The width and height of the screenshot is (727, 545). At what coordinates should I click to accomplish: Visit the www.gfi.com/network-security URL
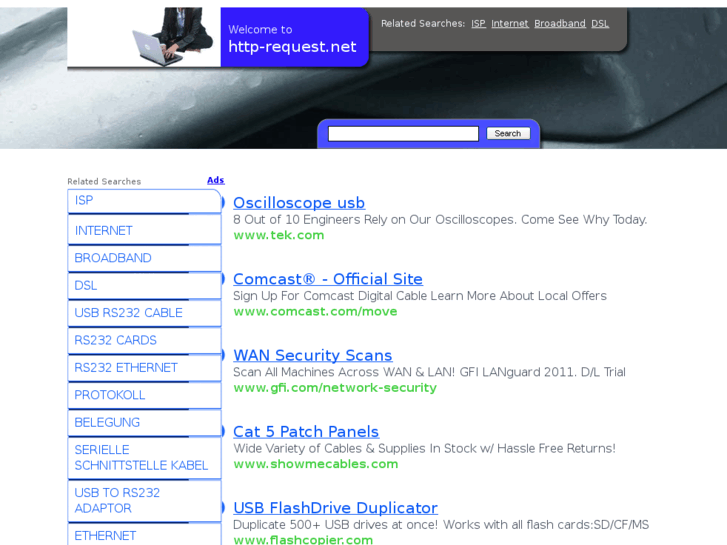click(335, 388)
